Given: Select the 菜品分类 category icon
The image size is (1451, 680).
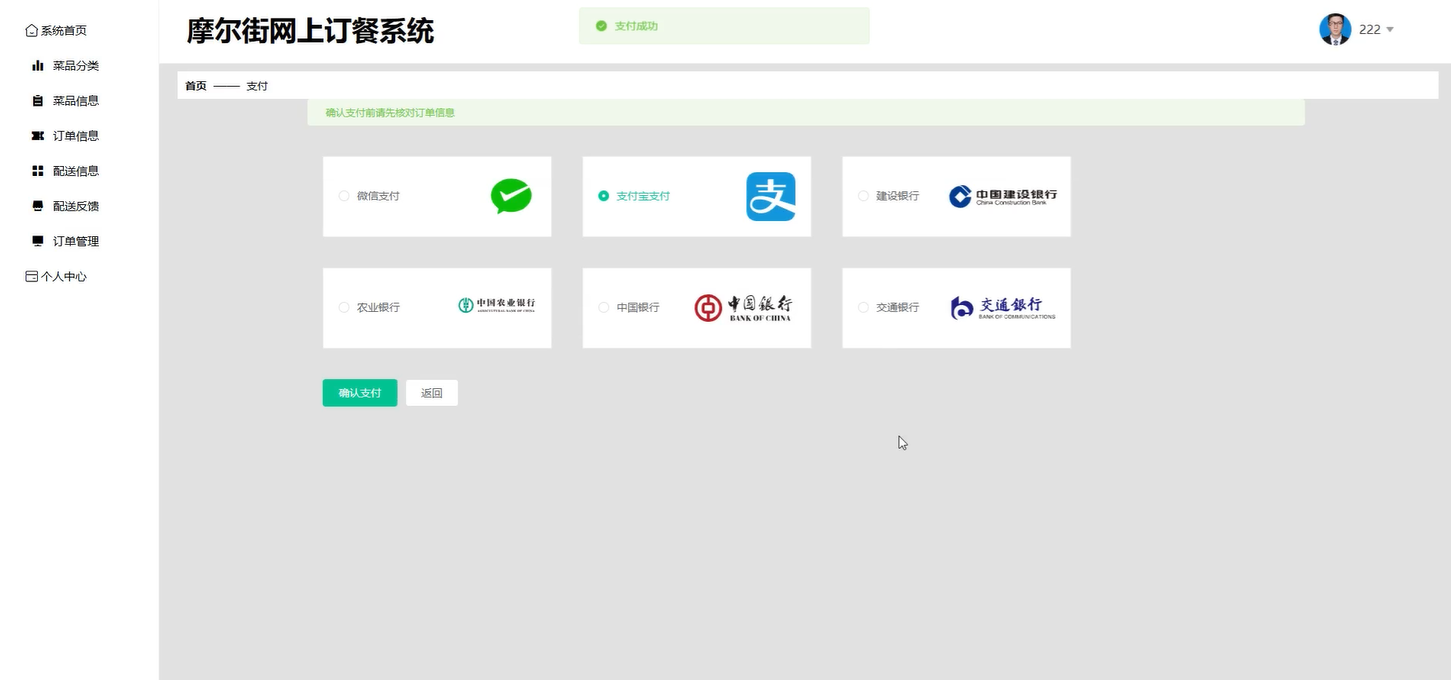Looking at the screenshot, I should pos(36,65).
